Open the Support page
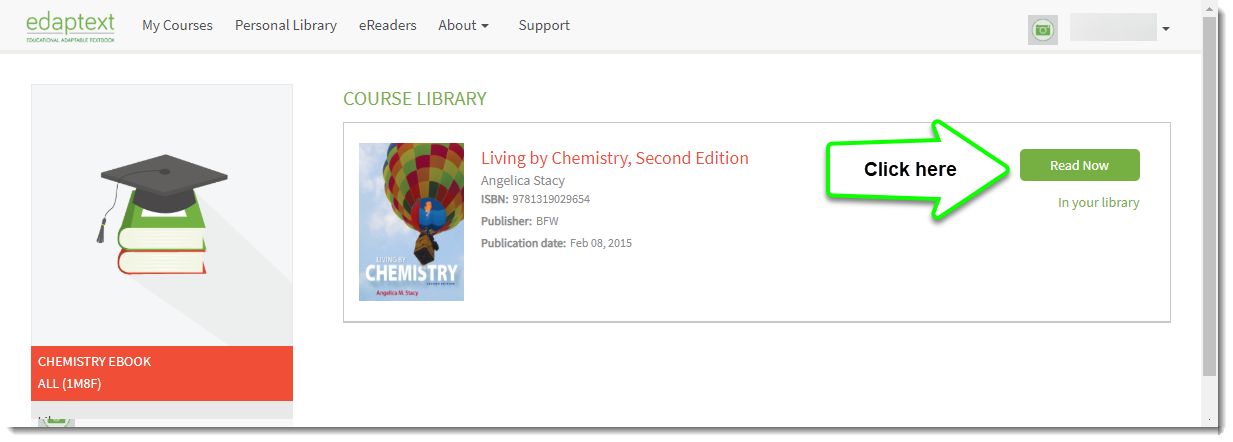Viewport: 1233px width, 442px height. (x=544, y=26)
